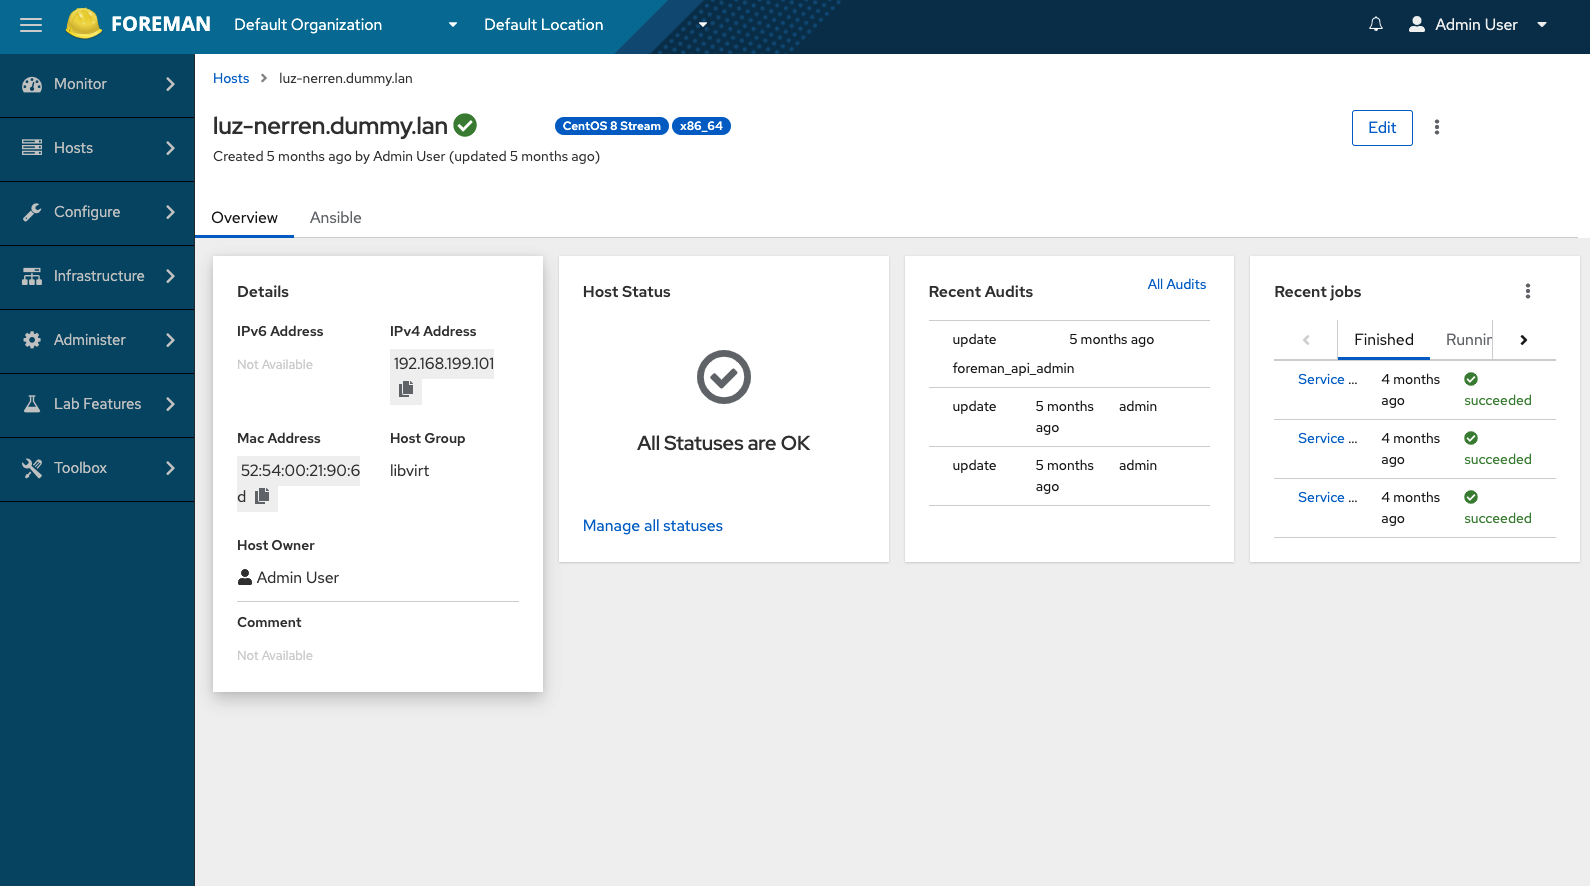Open the Default Organization dropdown
The width and height of the screenshot is (1590, 886).
[x=345, y=25]
